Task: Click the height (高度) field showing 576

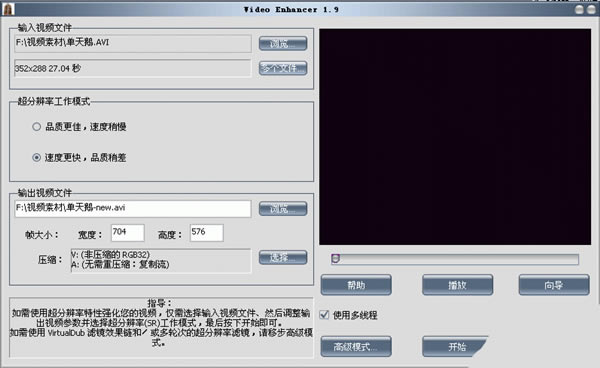Action: tap(207, 233)
